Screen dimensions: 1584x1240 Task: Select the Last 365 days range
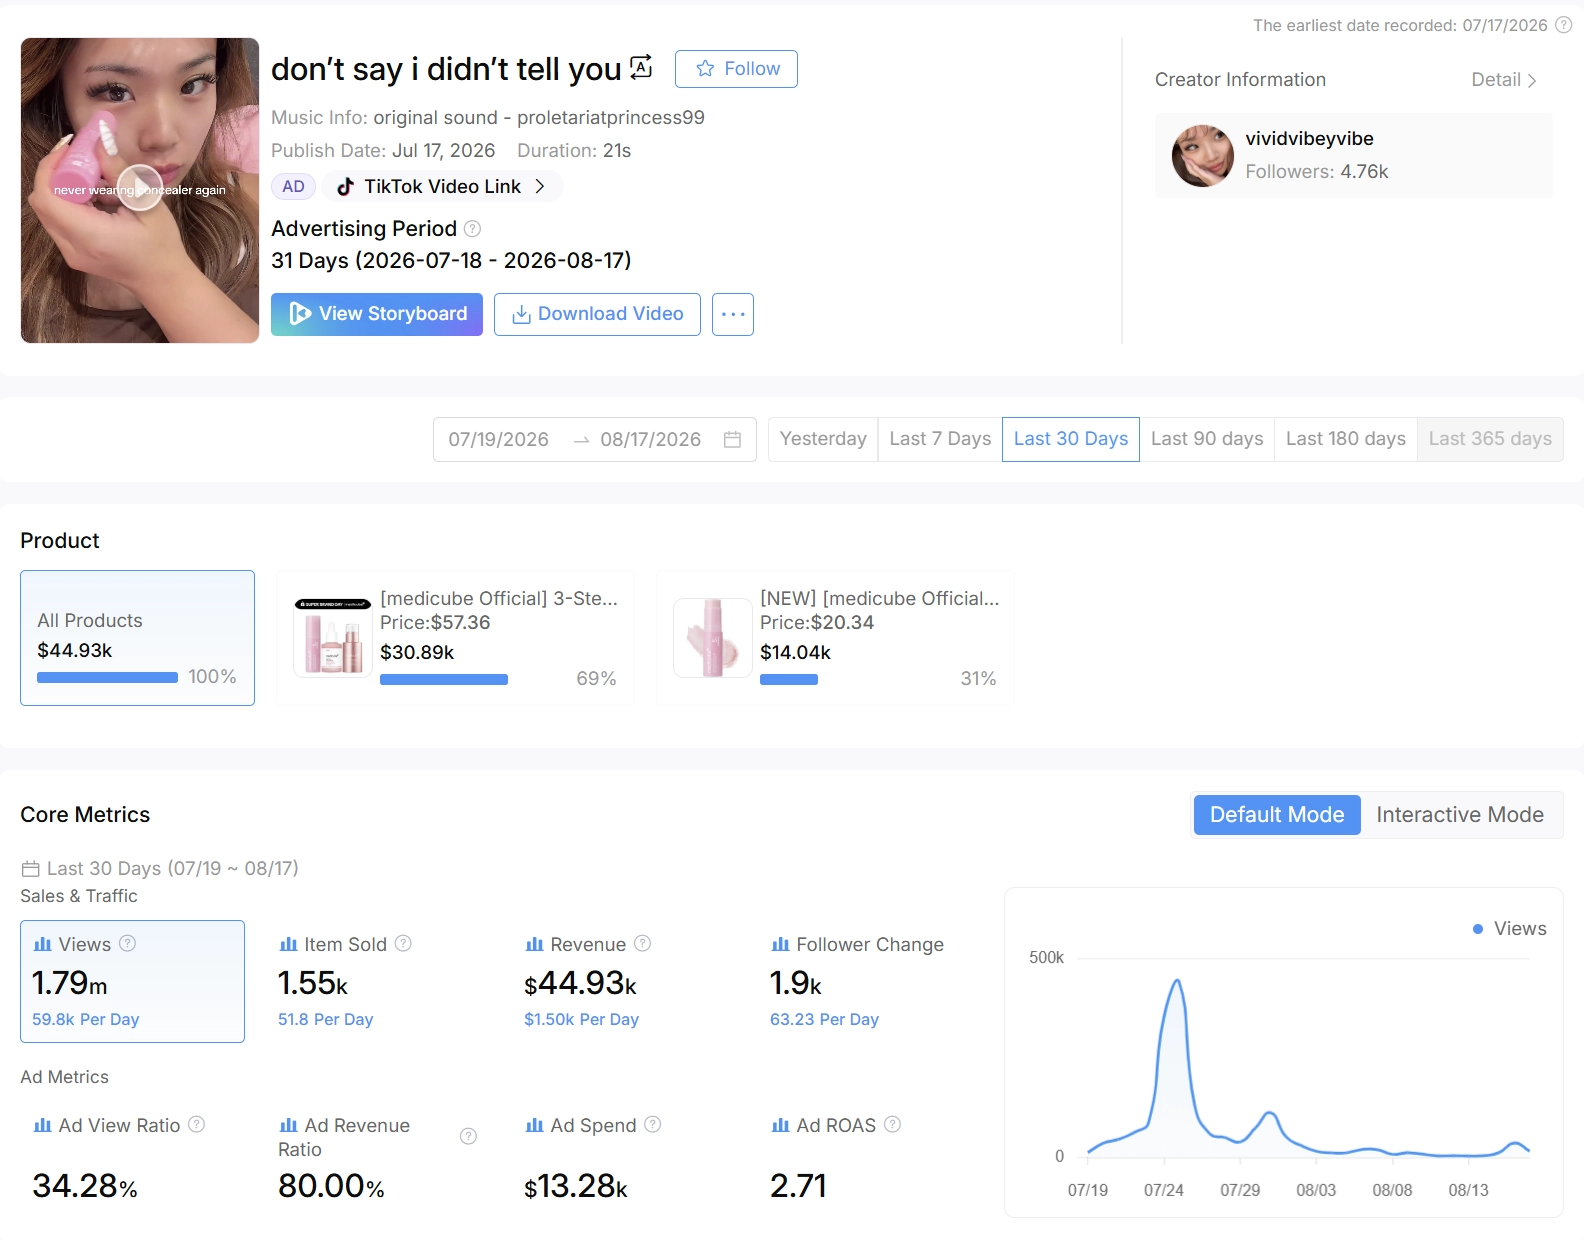click(1490, 439)
